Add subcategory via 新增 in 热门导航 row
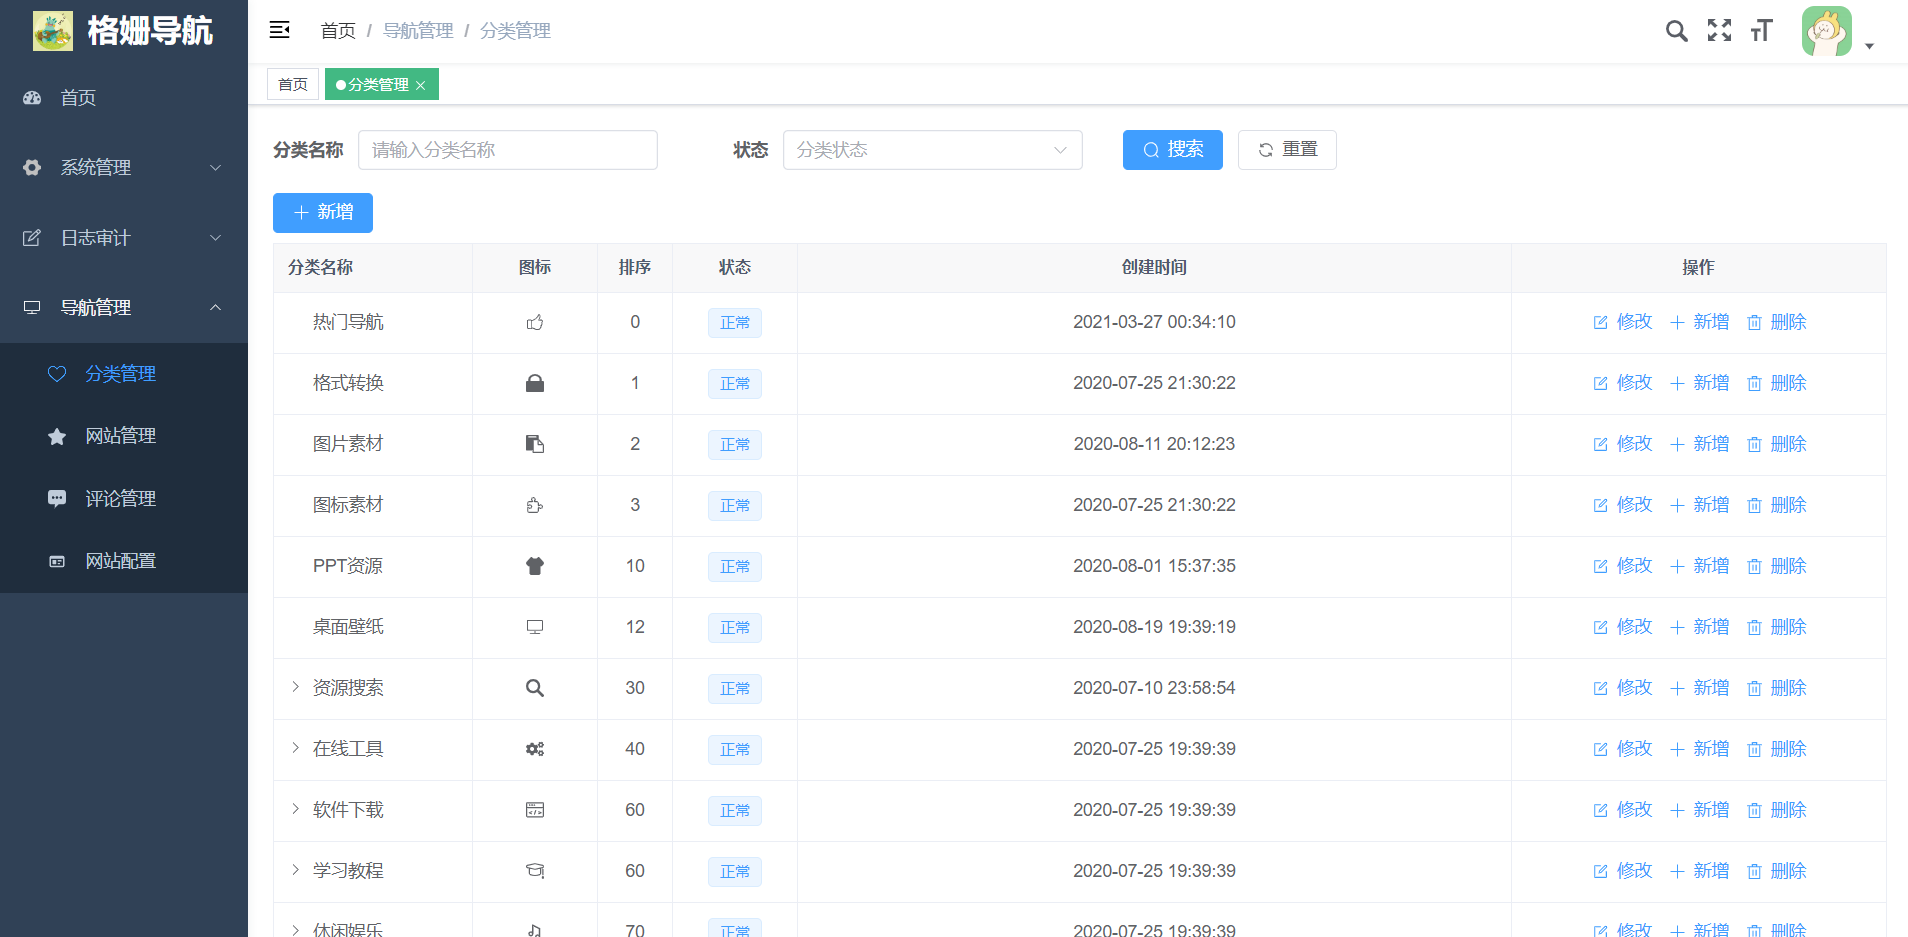 click(x=1699, y=322)
